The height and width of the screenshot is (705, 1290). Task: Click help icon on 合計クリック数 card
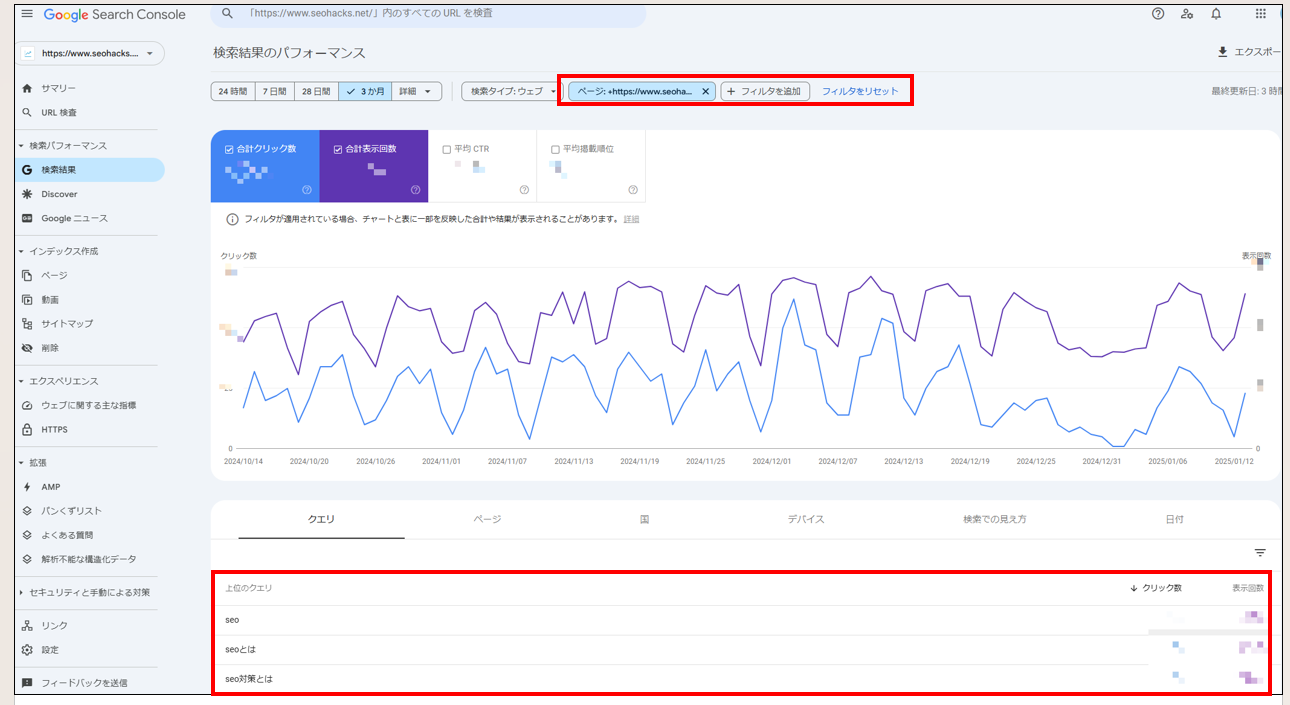click(x=307, y=190)
